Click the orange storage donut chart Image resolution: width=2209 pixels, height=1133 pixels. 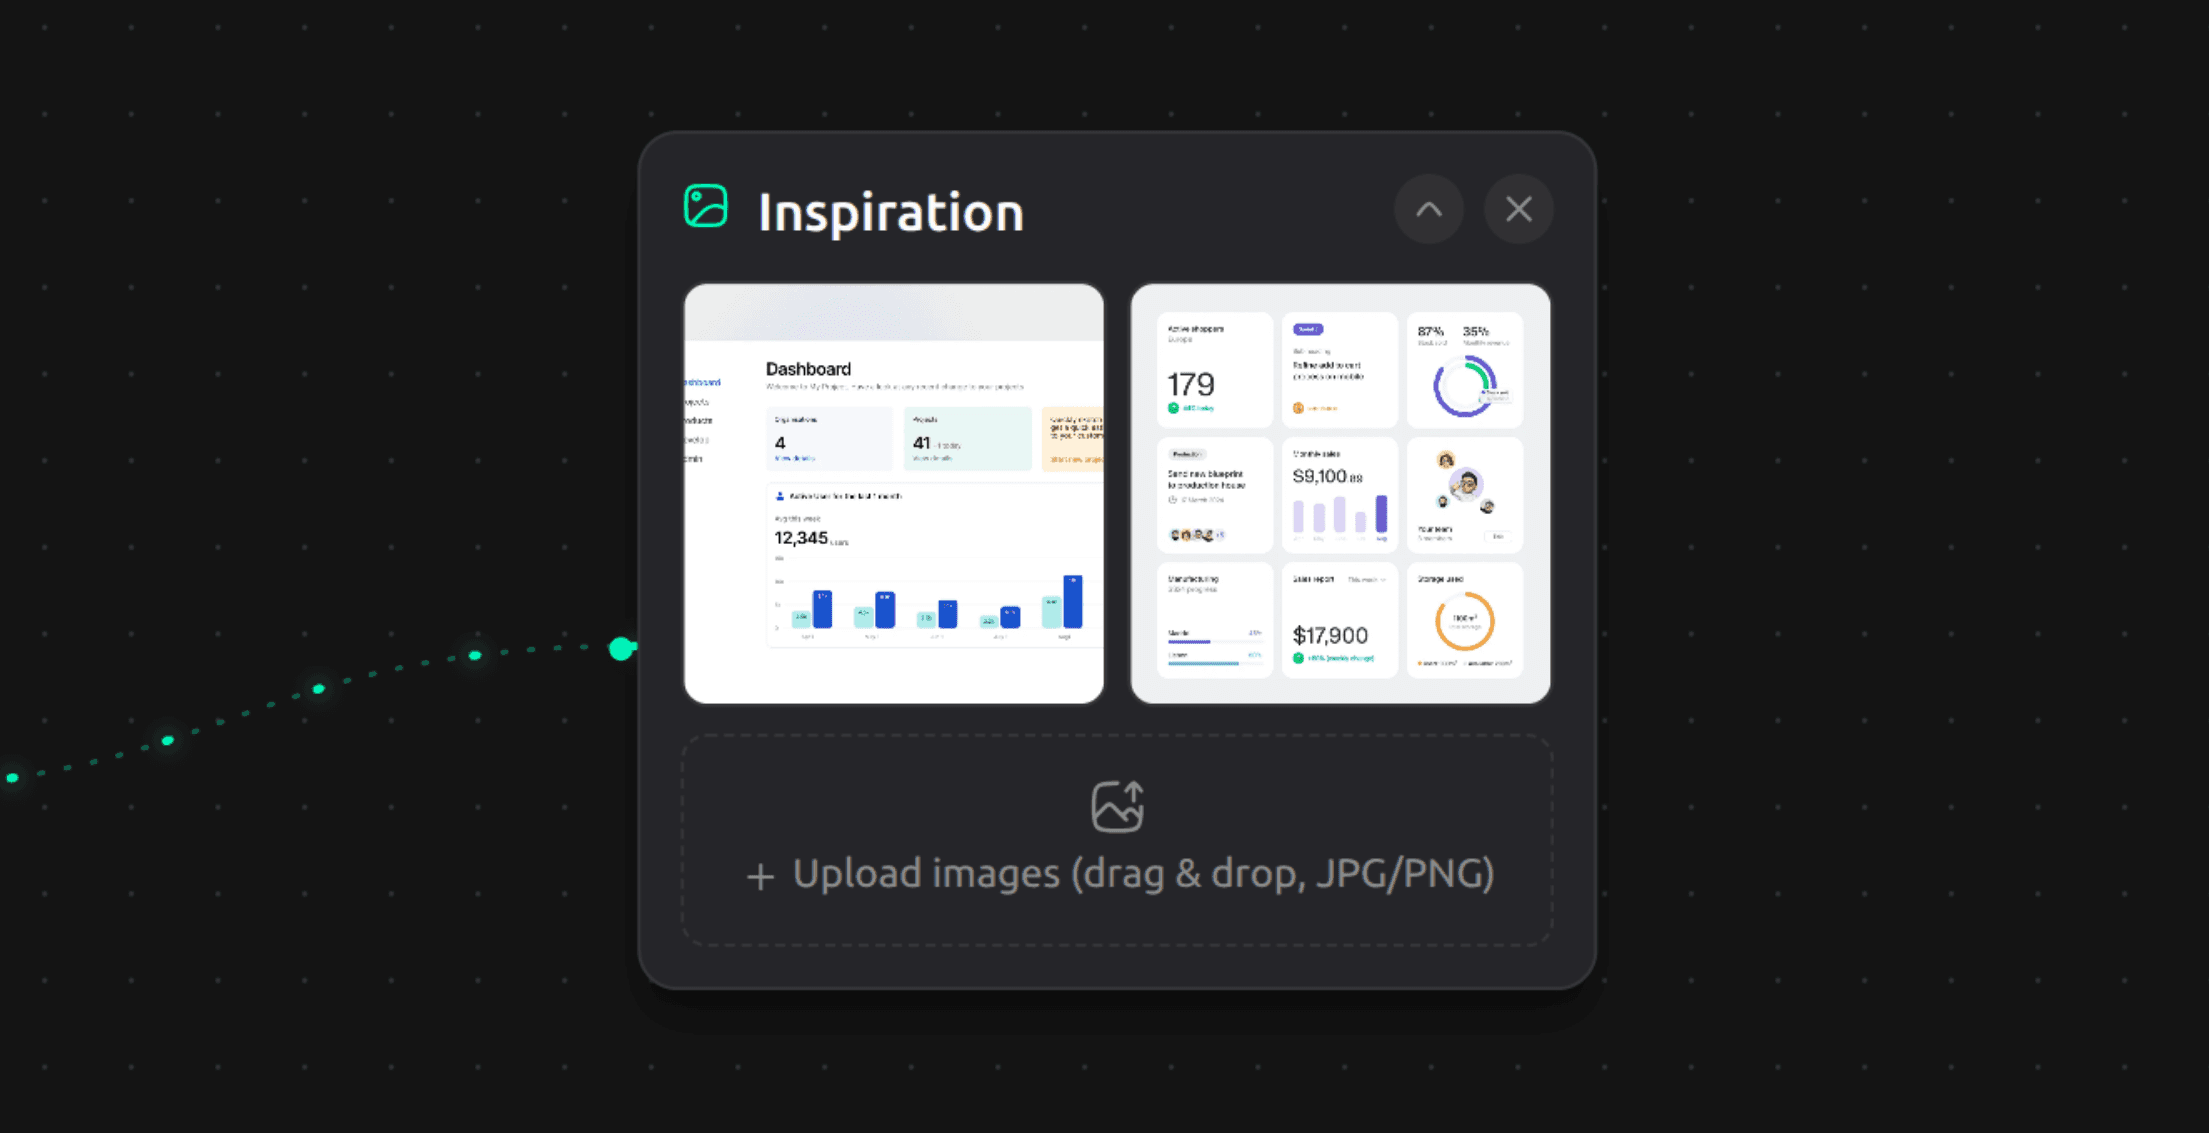tap(1465, 621)
